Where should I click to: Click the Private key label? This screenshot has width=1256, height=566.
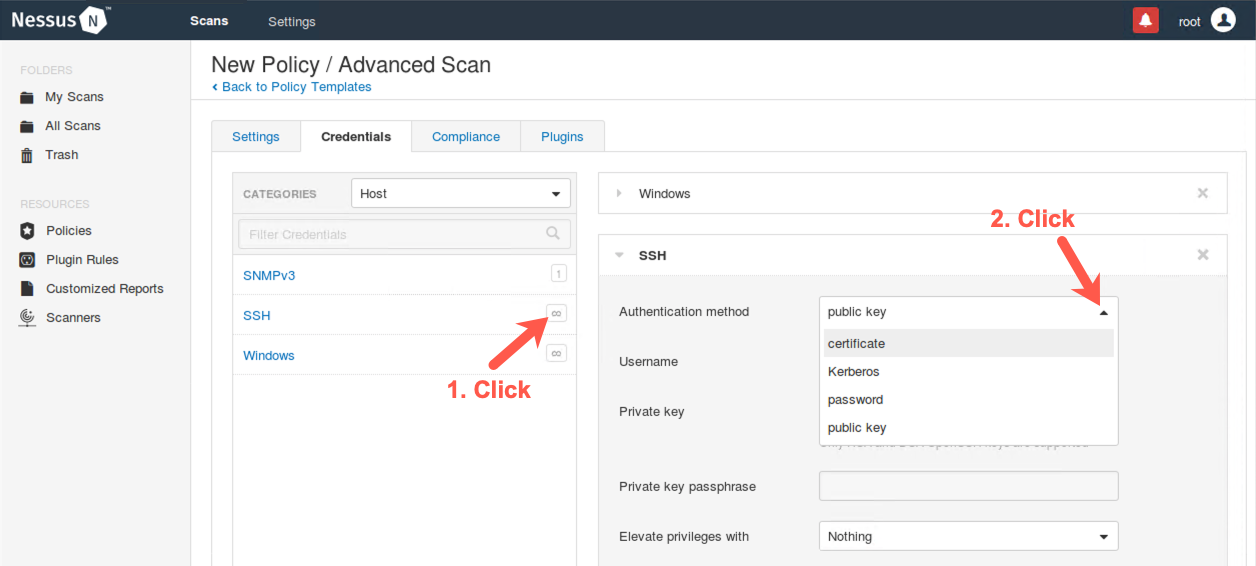pyautogui.click(x=652, y=411)
